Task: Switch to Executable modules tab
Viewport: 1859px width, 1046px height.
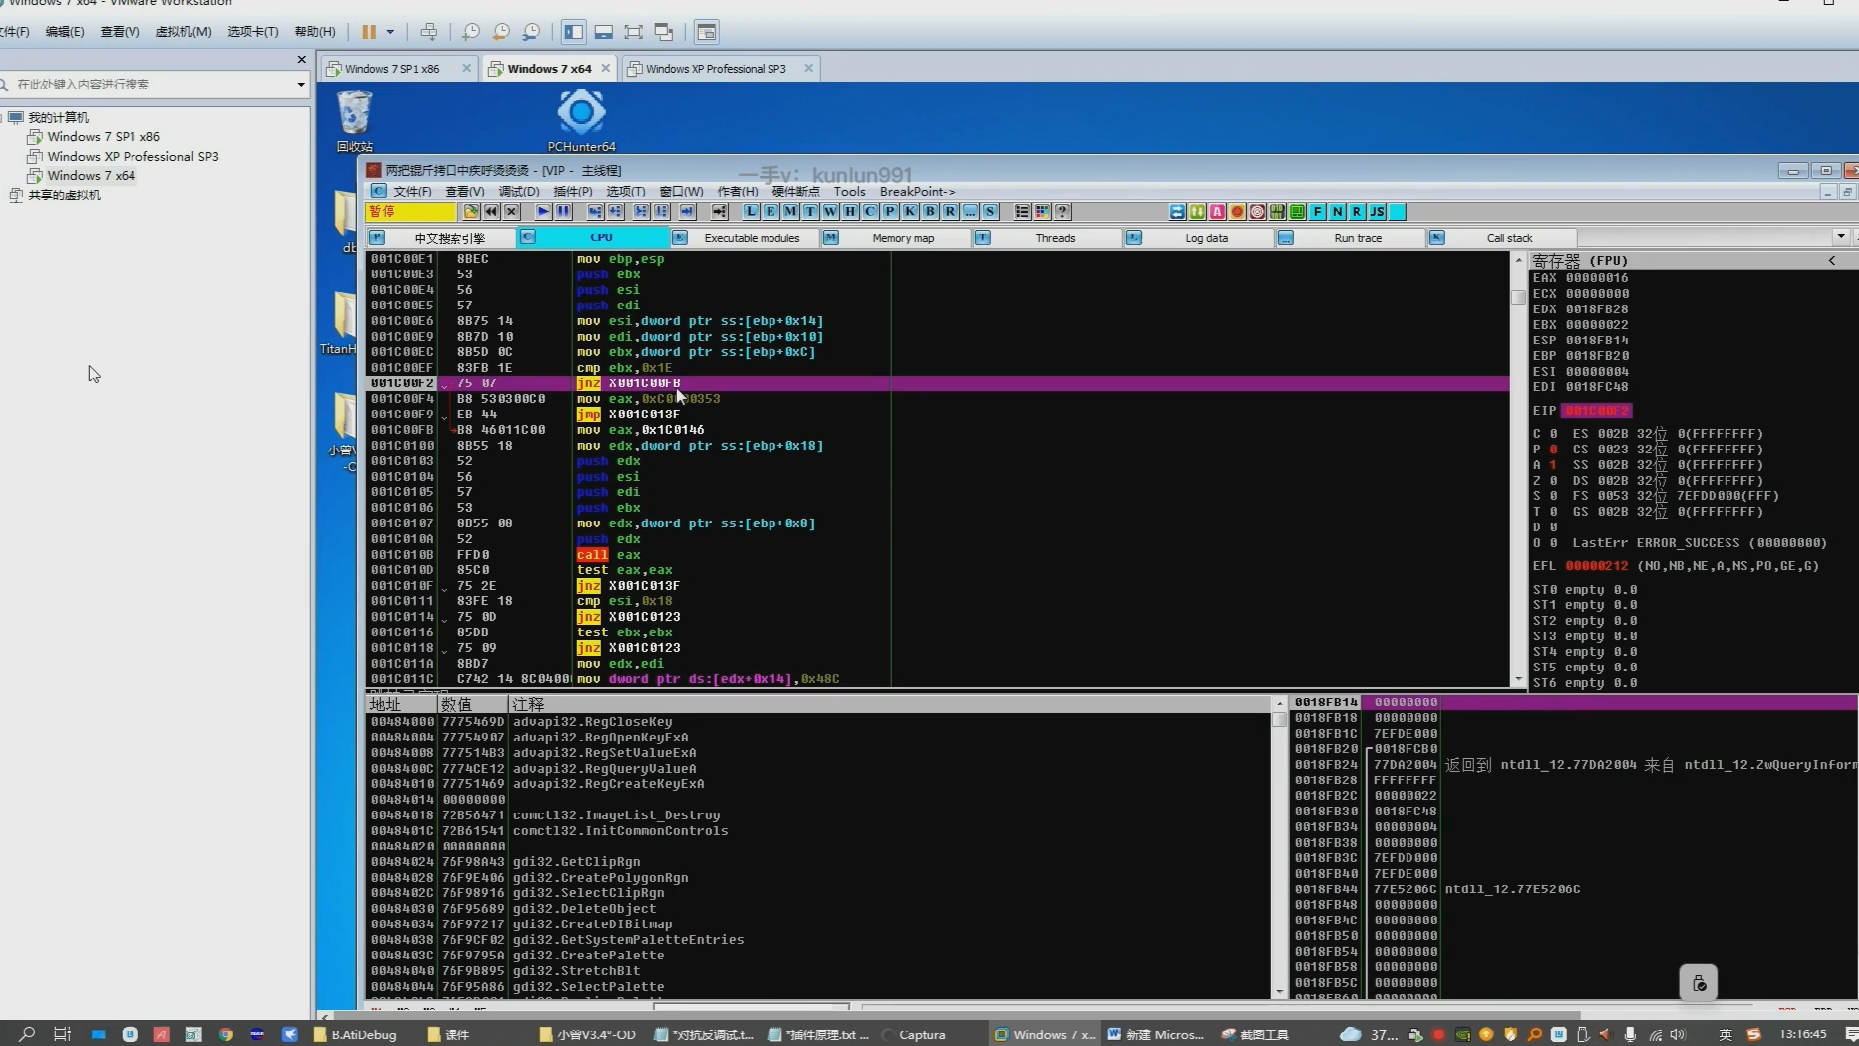Action: 745,238
